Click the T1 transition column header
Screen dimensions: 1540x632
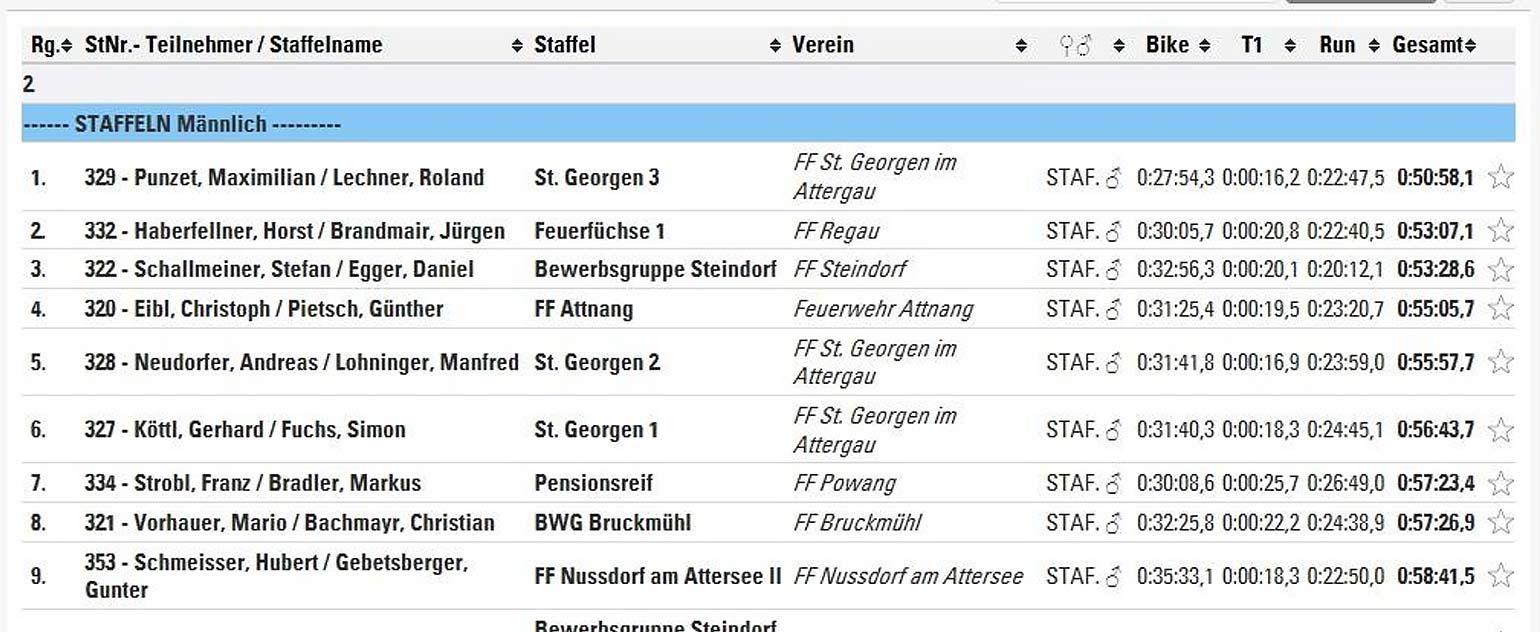point(1252,45)
